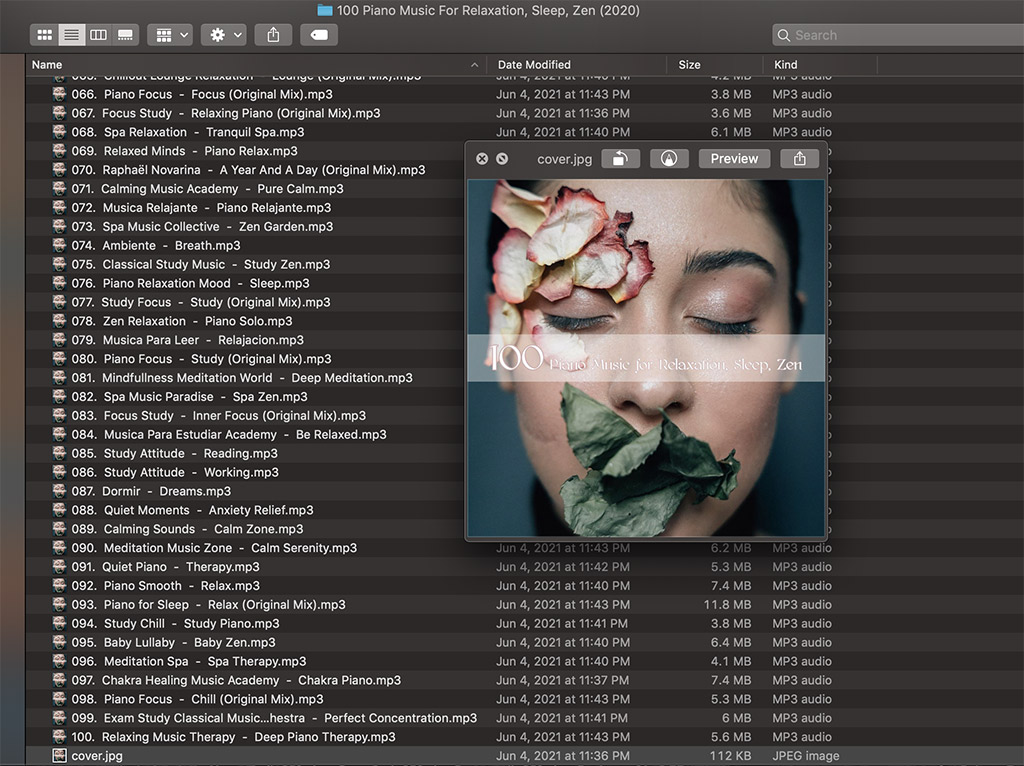Click the Search field

(x=898, y=35)
